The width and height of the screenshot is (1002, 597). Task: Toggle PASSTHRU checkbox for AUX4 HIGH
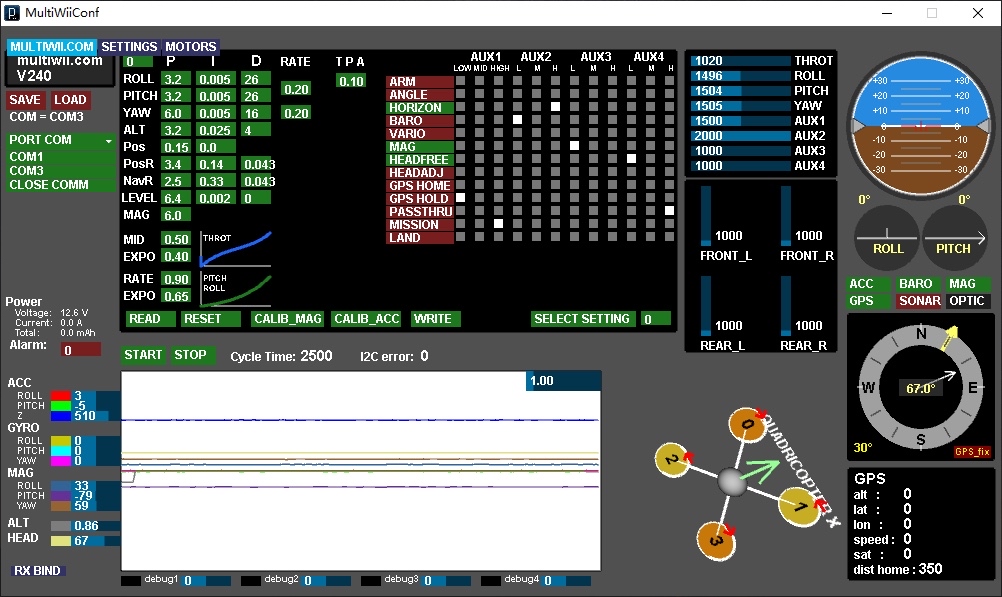[x=669, y=210]
